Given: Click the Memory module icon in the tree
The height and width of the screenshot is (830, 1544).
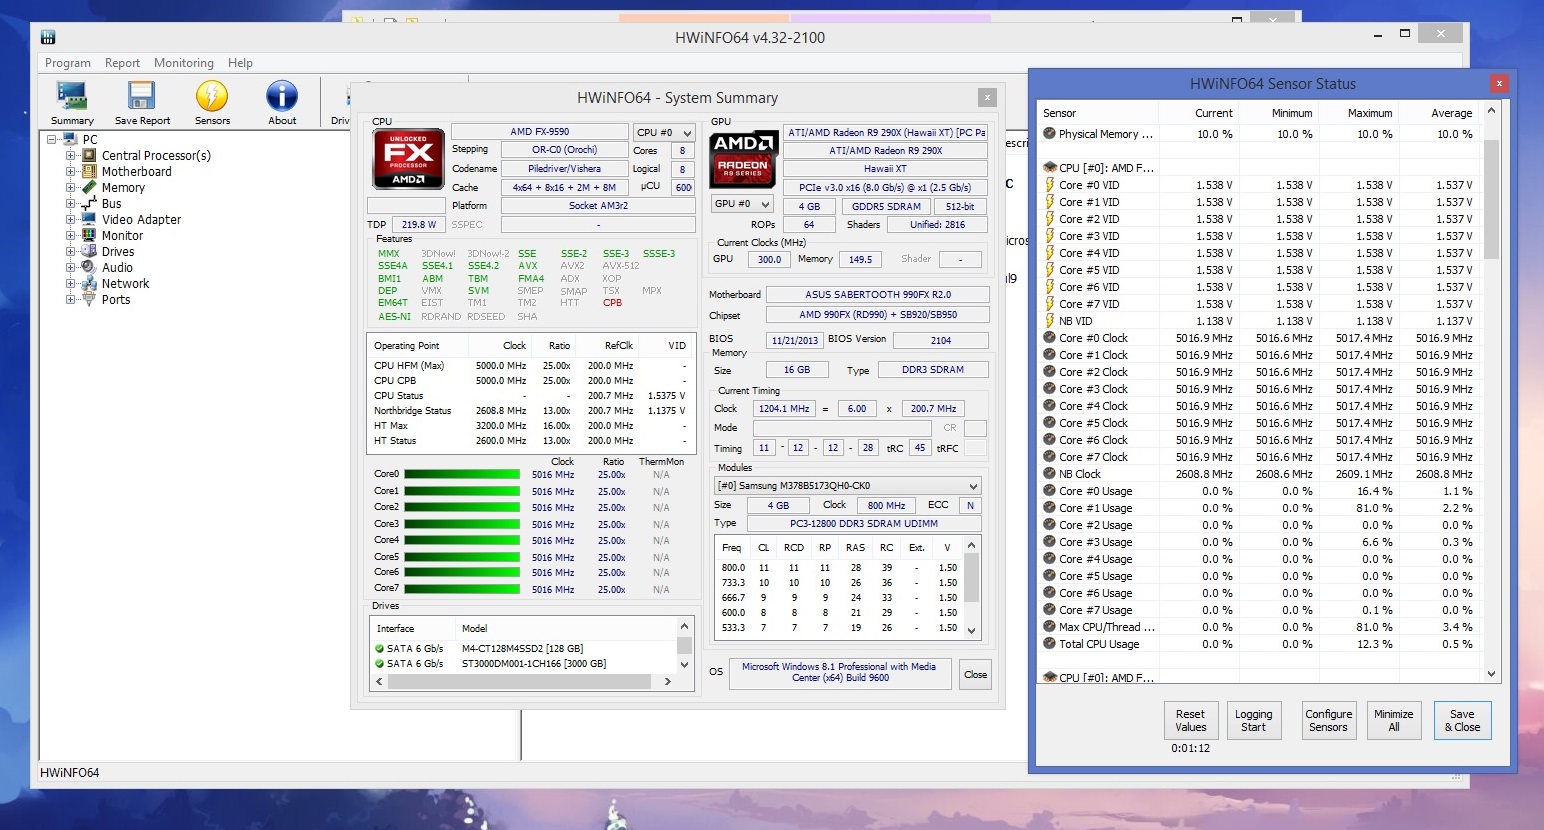Looking at the screenshot, I should pos(89,187).
